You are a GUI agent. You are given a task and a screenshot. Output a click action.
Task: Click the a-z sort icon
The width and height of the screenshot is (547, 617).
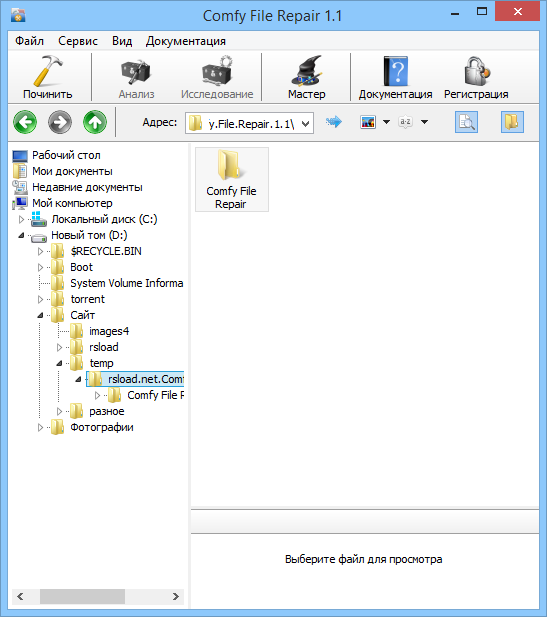coord(405,122)
